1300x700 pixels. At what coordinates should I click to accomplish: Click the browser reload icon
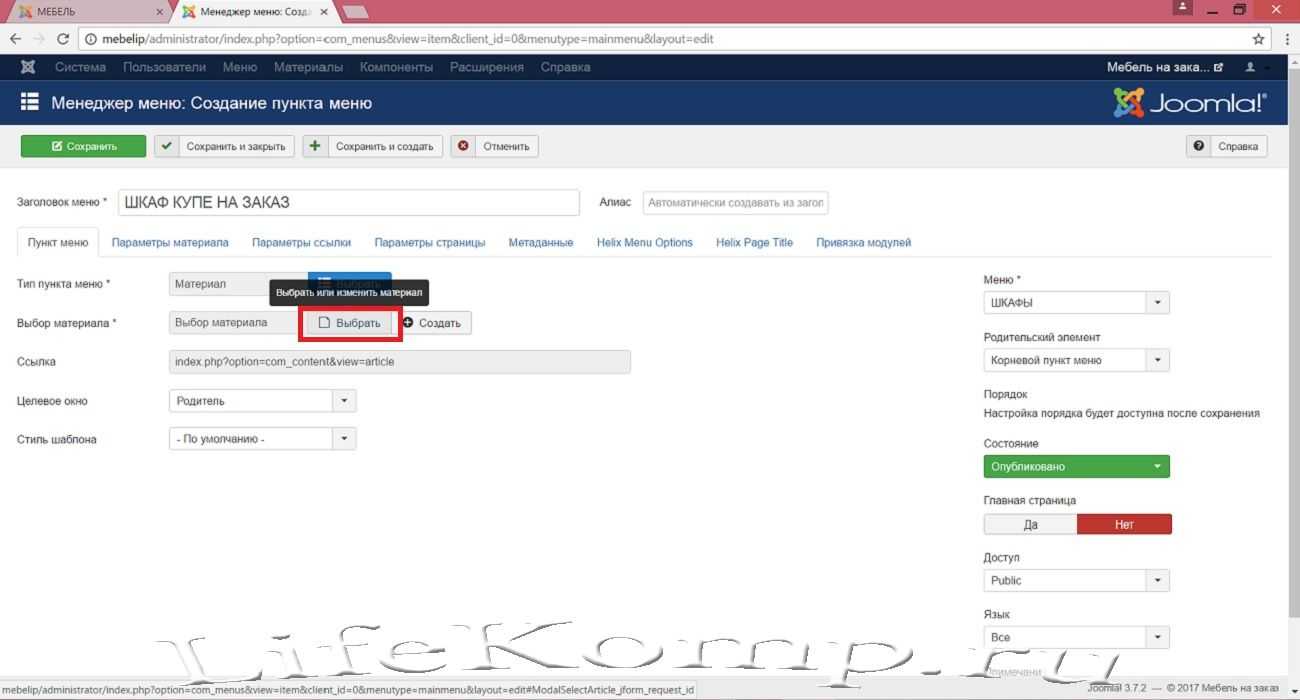63,39
